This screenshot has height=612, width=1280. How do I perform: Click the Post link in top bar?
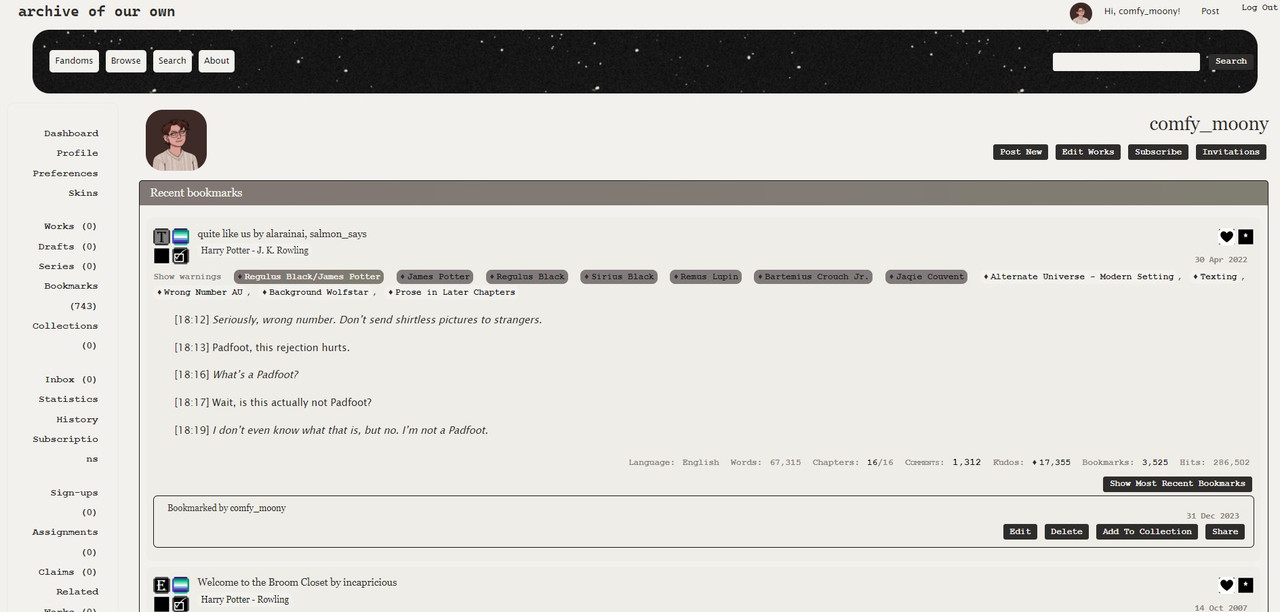pyautogui.click(x=1210, y=12)
